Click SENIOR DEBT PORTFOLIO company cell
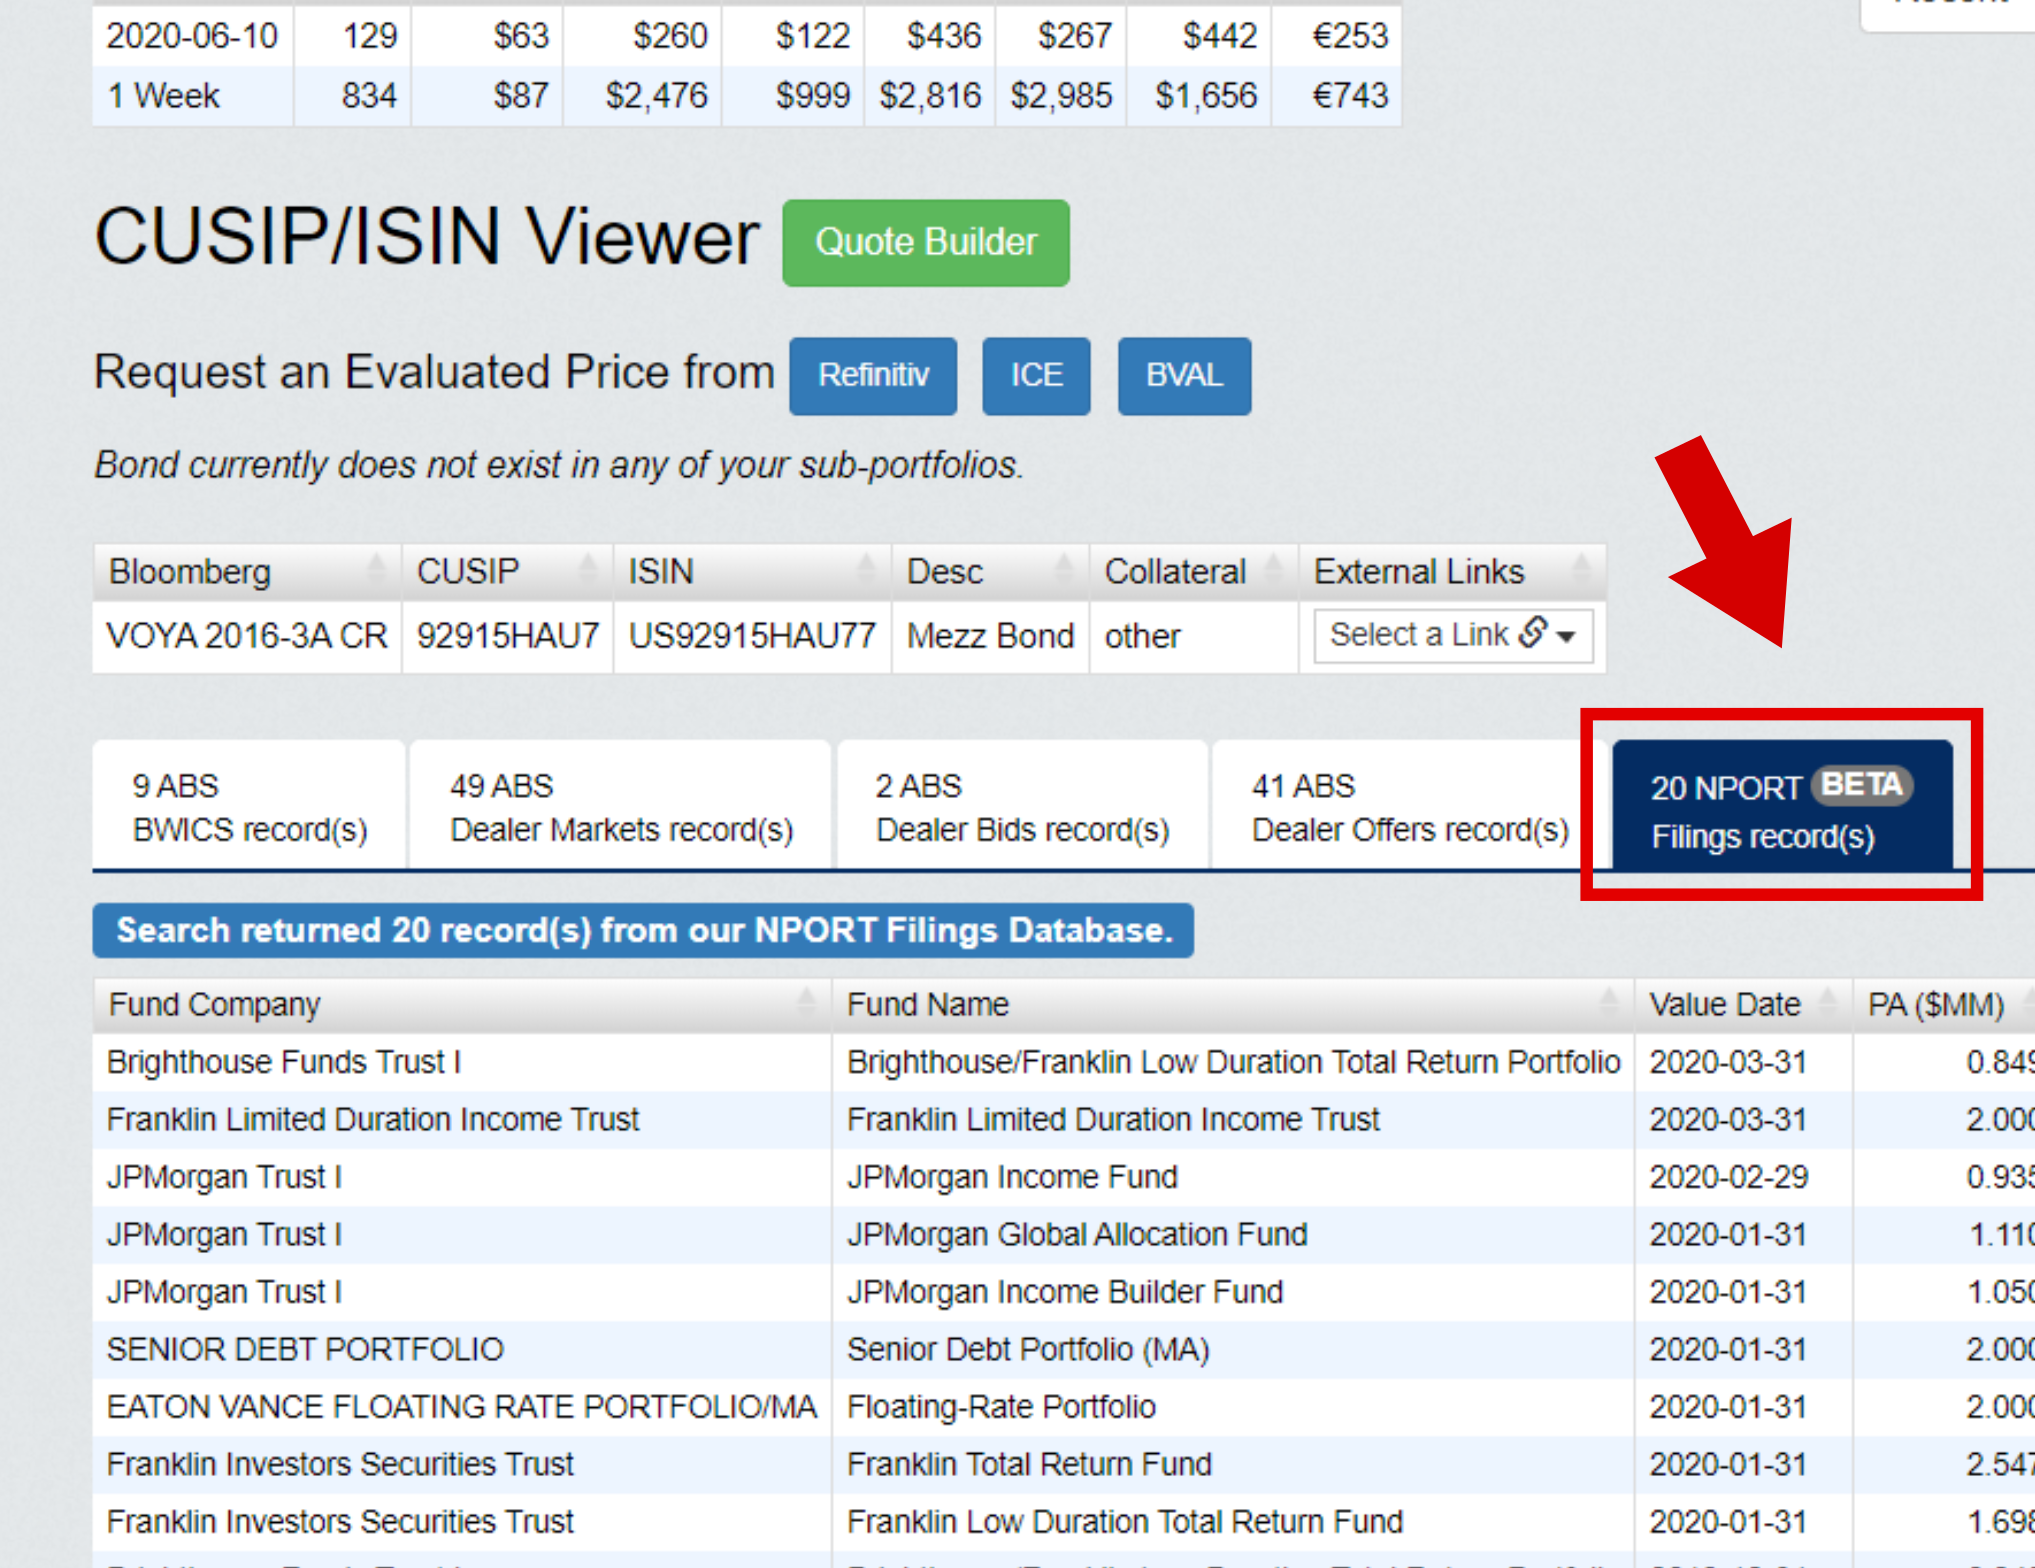2035x1568 pixels. 462,1350
